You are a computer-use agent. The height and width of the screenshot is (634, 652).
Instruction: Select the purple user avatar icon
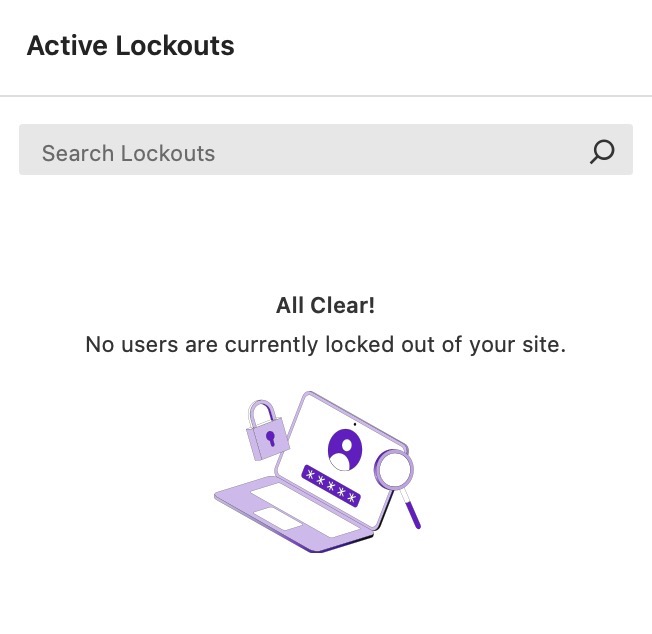tap(344, 449)
